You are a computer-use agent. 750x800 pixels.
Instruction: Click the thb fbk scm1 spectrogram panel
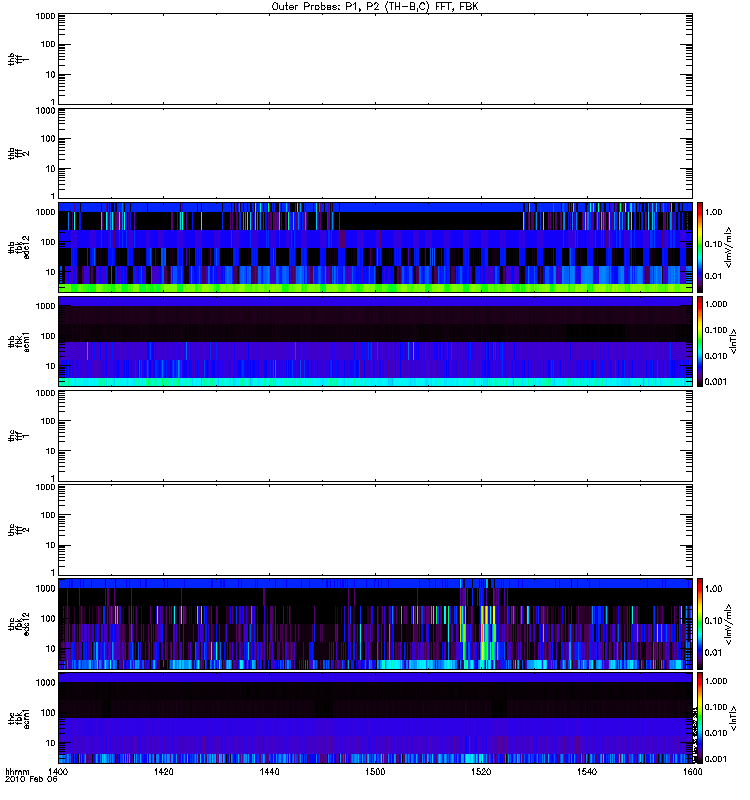pos(376,341)
